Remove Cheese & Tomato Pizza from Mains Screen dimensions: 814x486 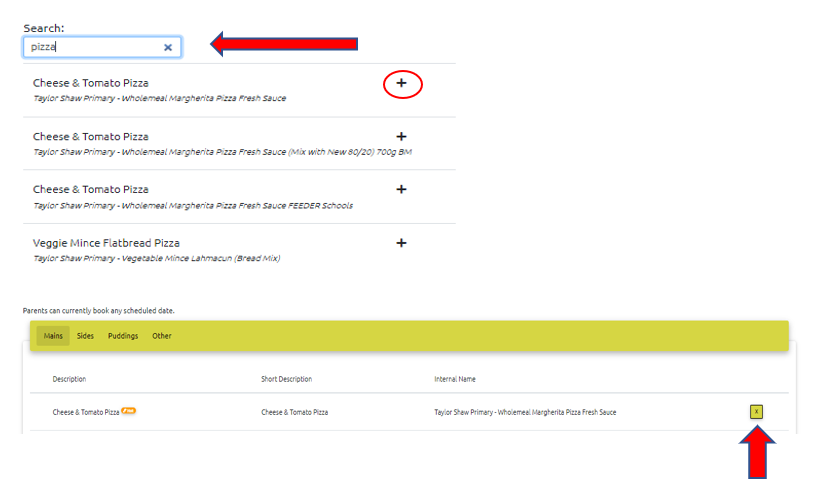(x=756, y=411)
